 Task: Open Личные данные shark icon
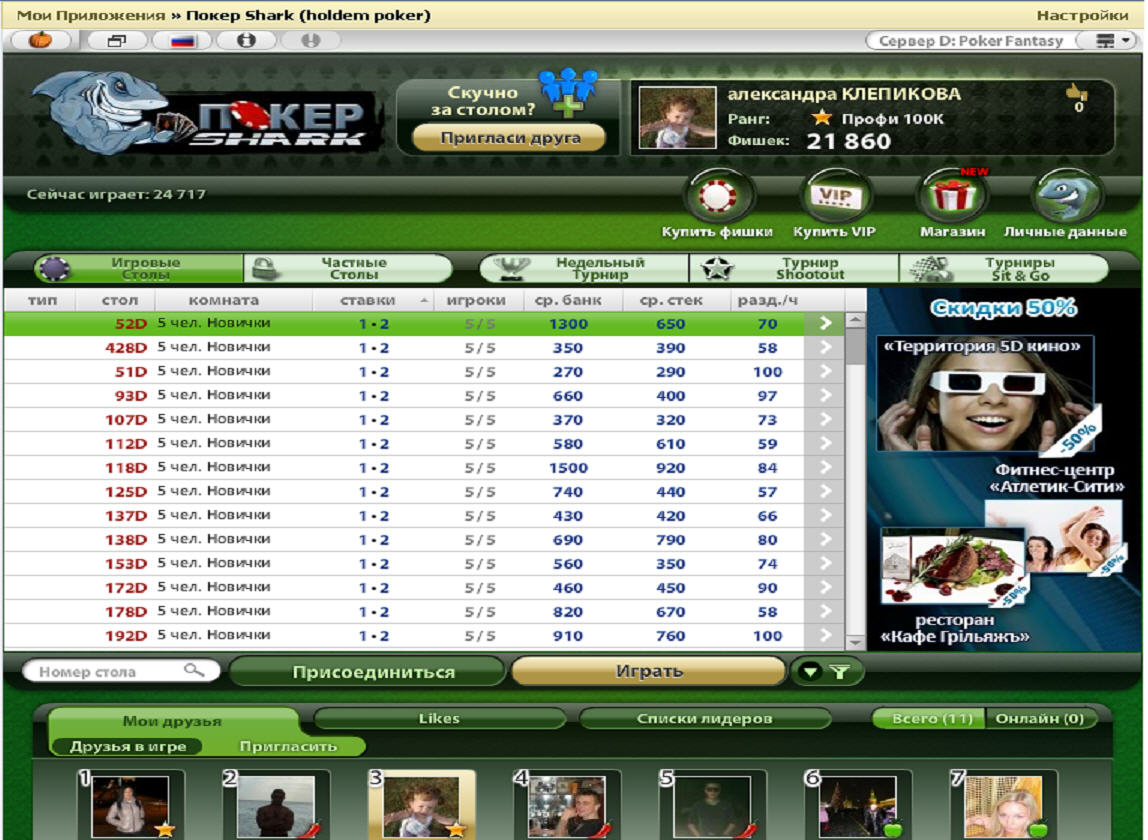[1067, 197]
